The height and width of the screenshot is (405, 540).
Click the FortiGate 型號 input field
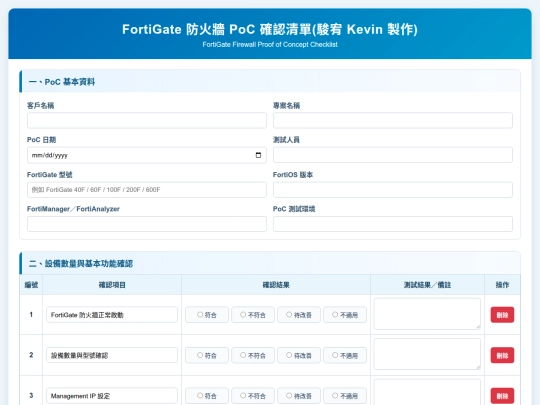tap(147, 190)
